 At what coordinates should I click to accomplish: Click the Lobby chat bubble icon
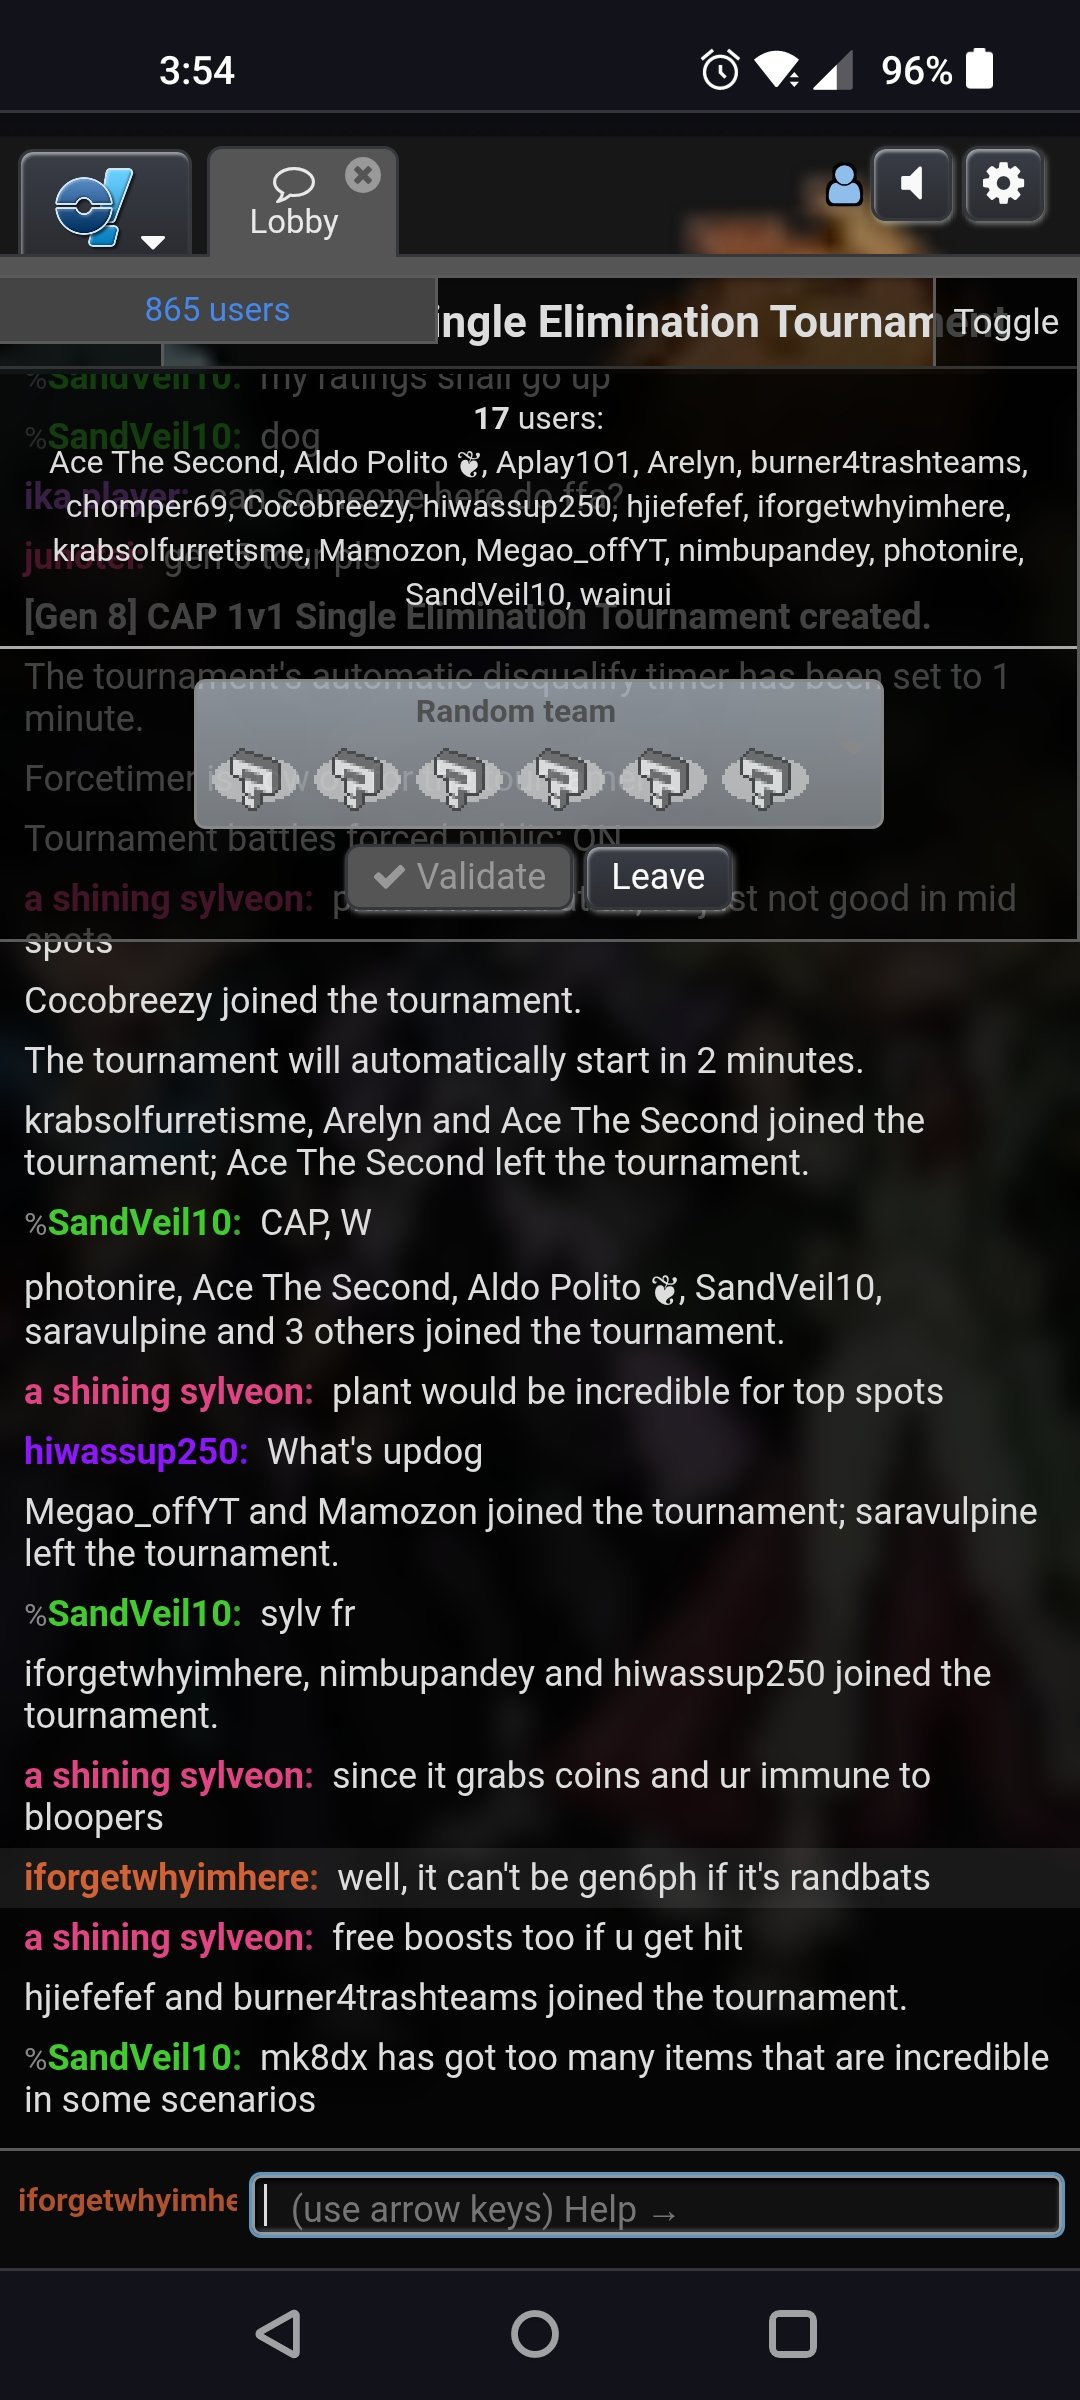(x=293, y=183)
